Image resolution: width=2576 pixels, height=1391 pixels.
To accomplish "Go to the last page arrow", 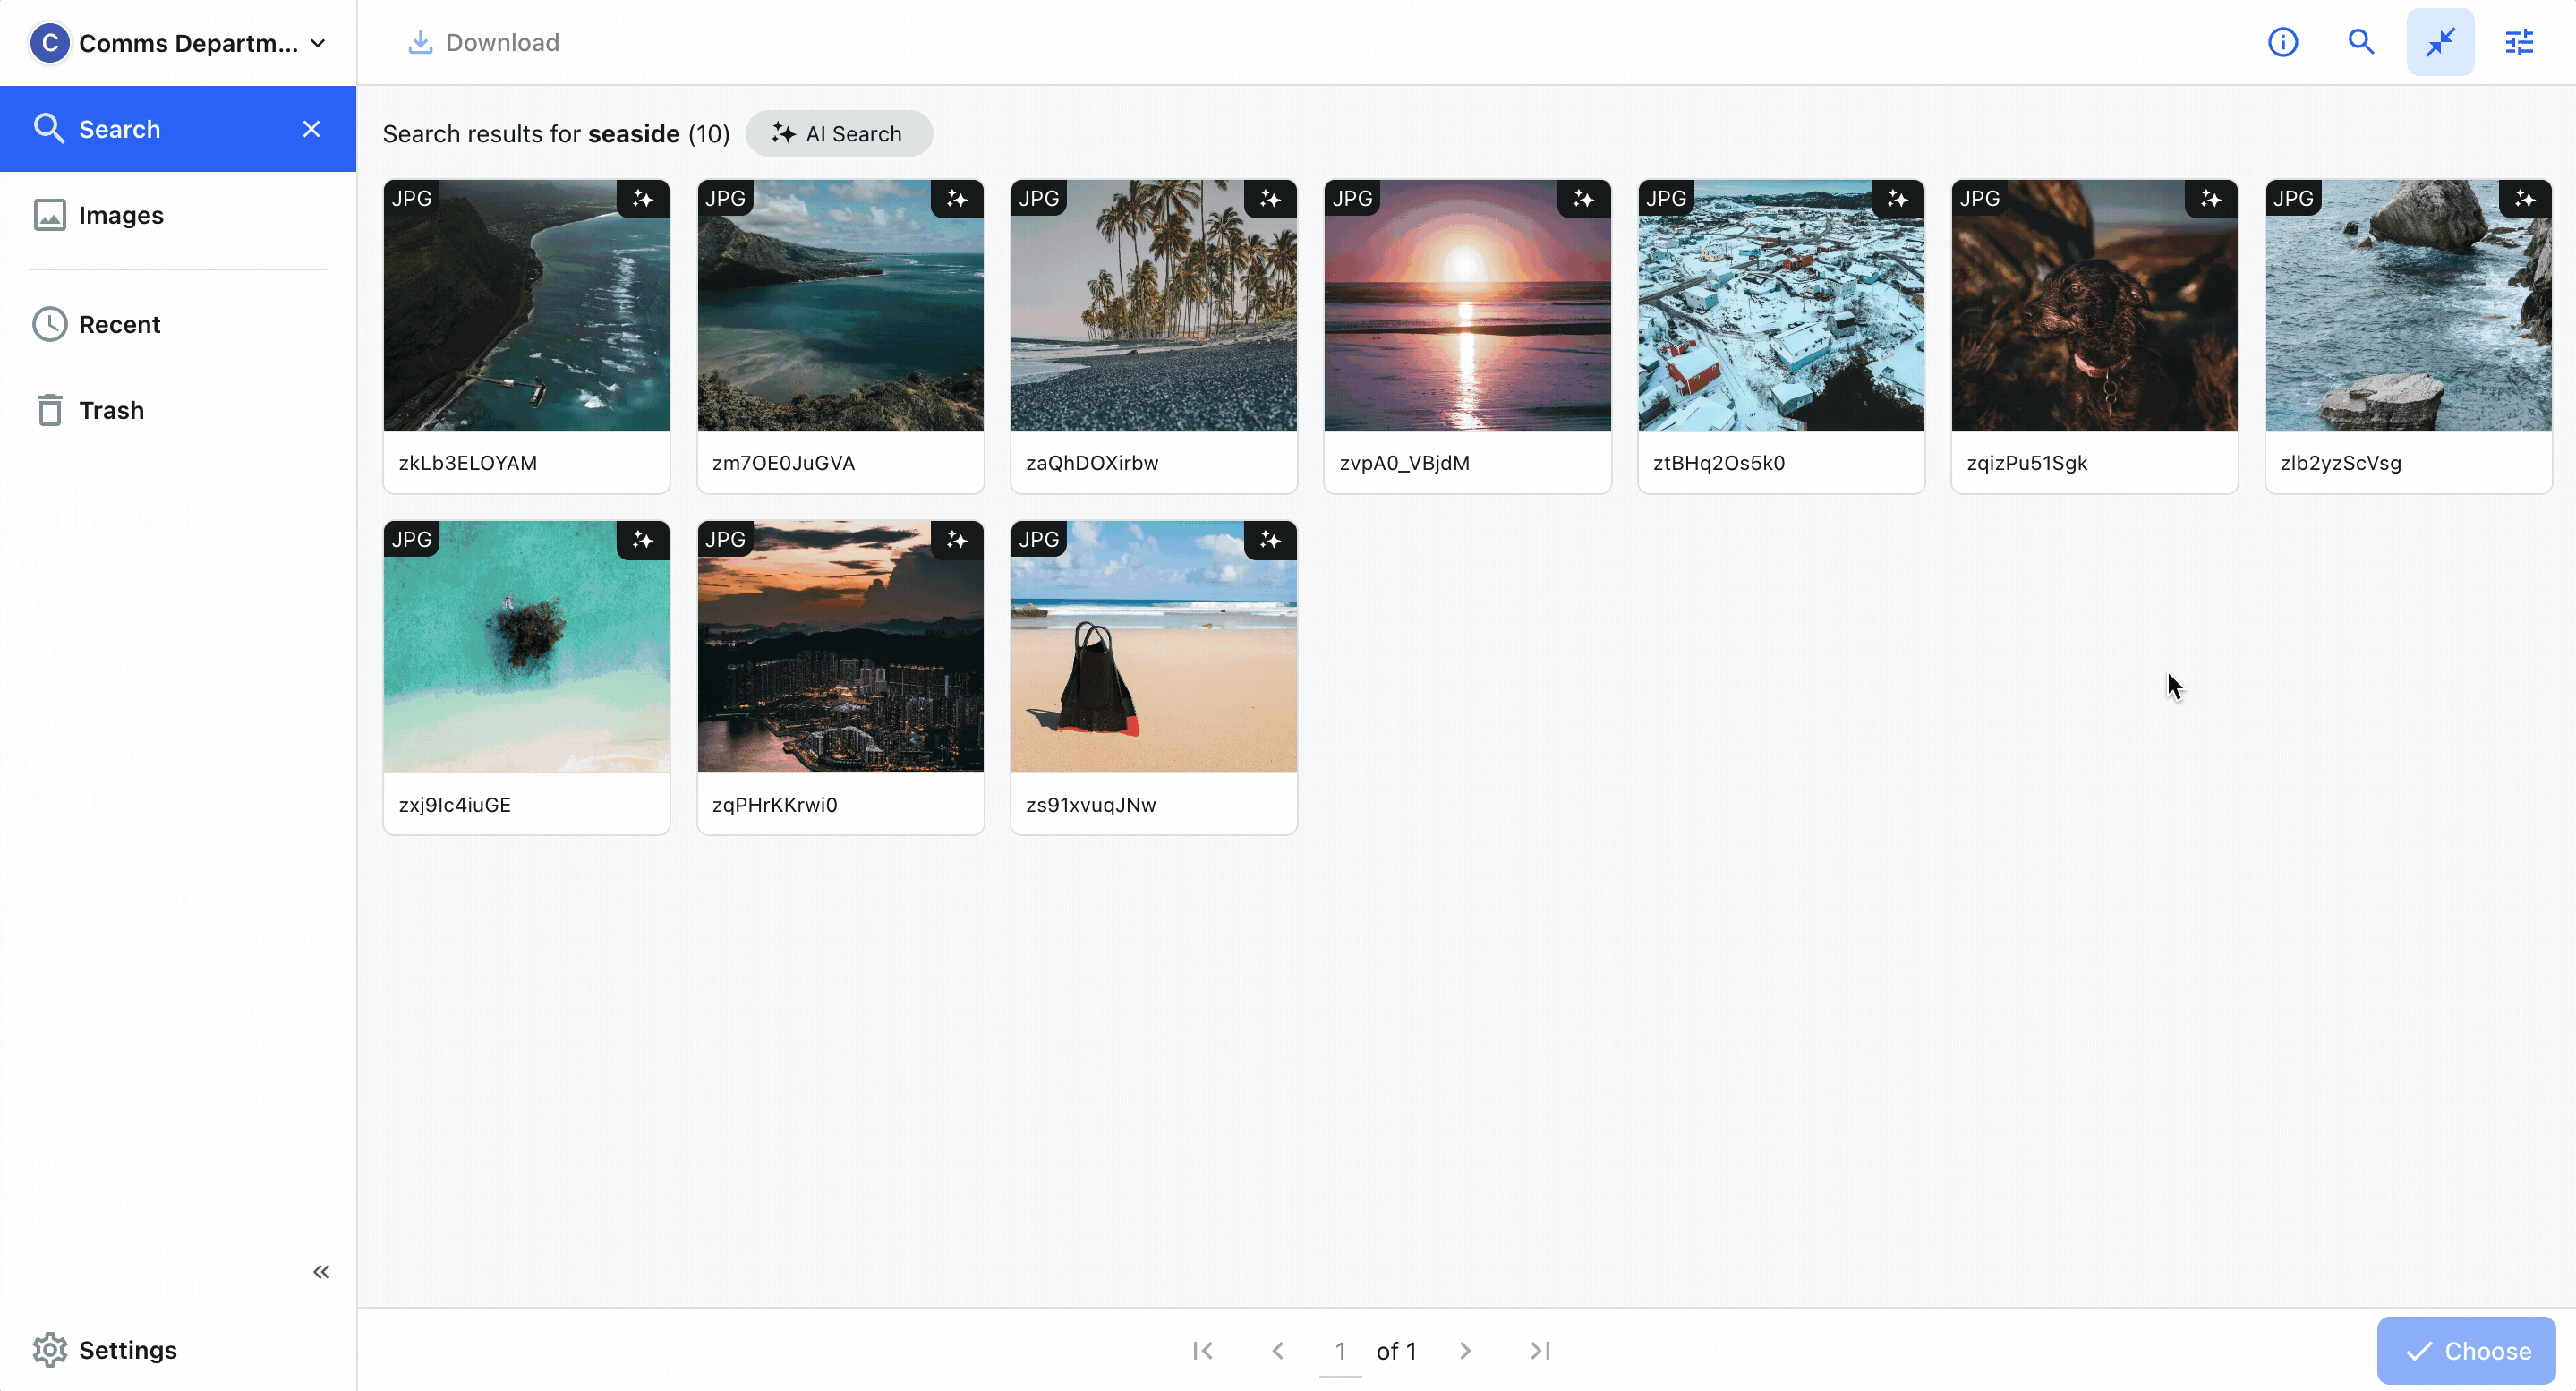I will pos(1540,1351).
